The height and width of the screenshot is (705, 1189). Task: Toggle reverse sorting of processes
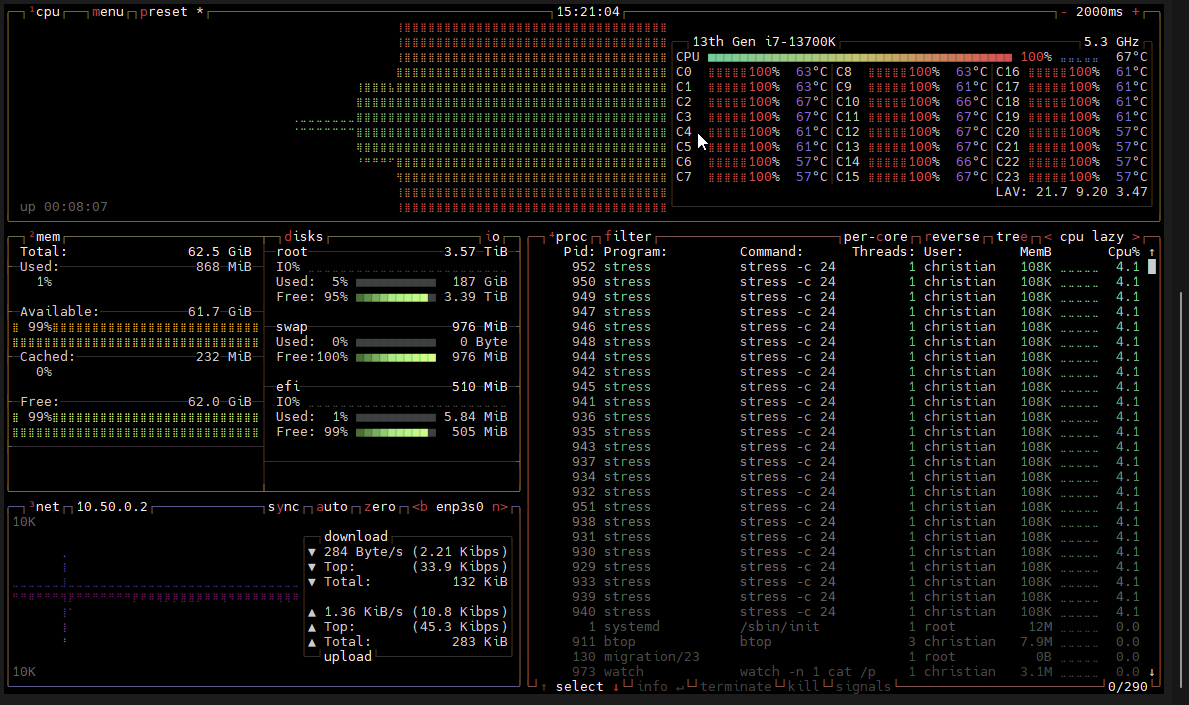pyautogui.click(x=952, y=237)
